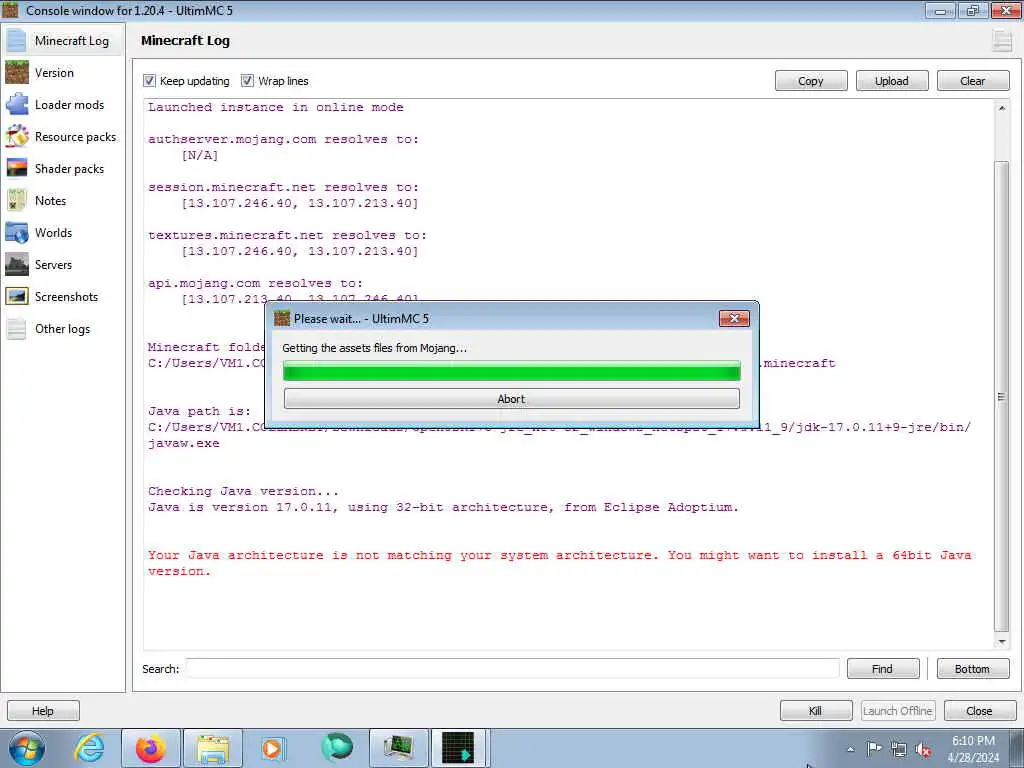Click the muted volume tray icon
This screenshot has width=1024, height=768.
923,750
